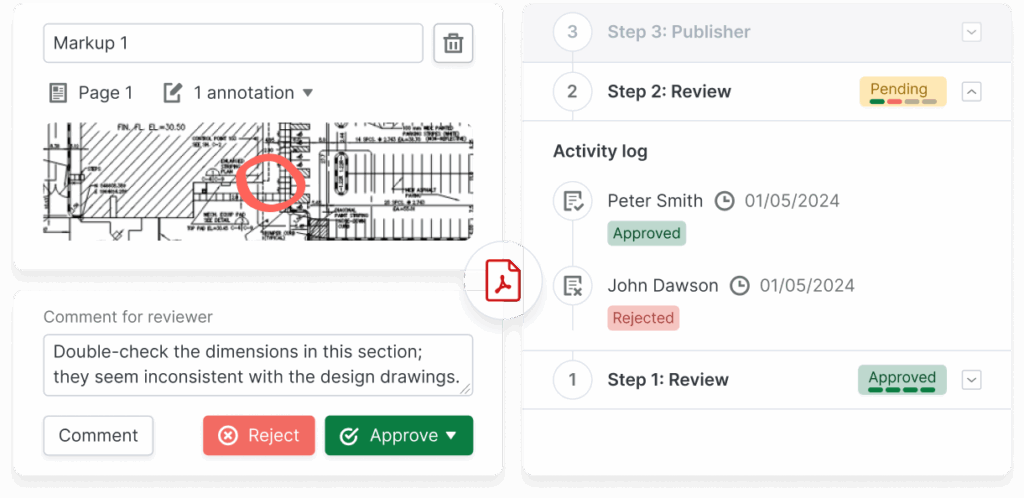Click Peter Smith's approved document icon

click(x=572, y=201)
